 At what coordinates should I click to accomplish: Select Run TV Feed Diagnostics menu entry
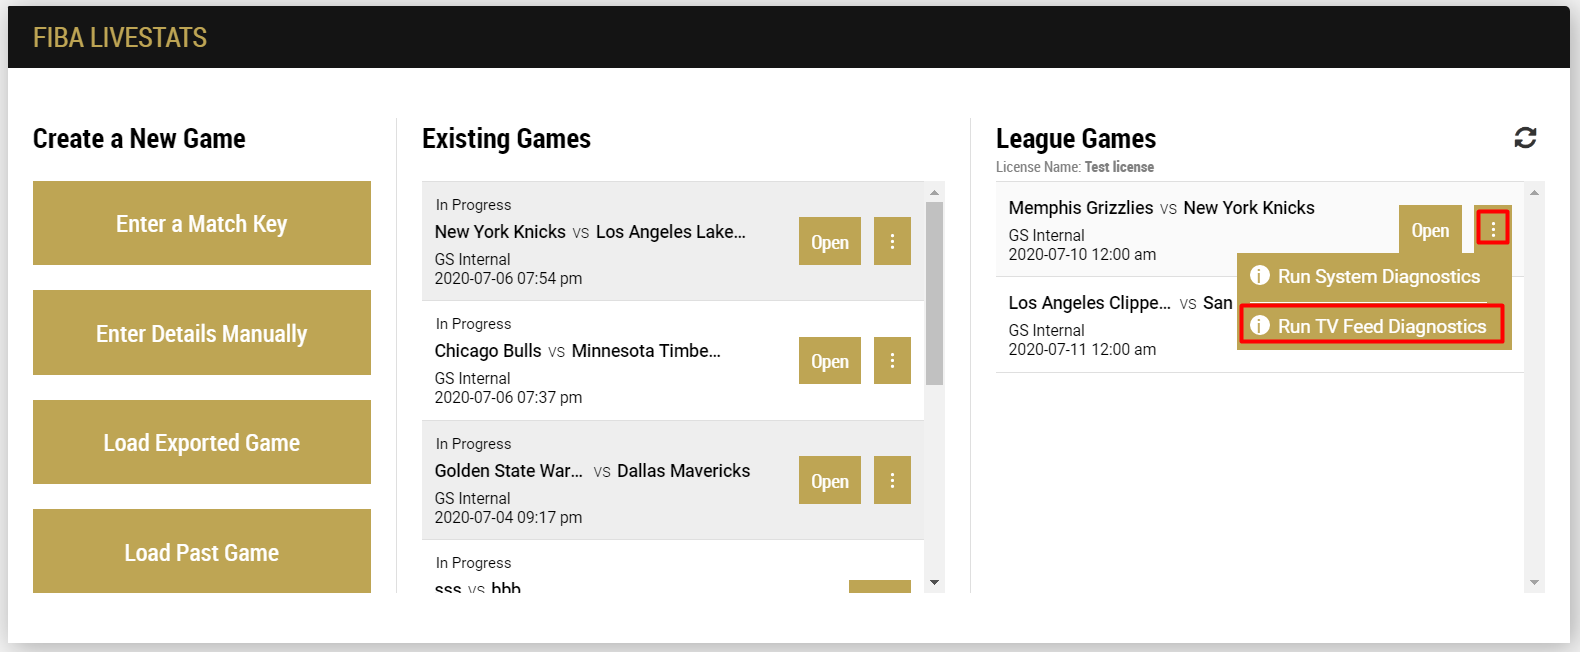click(x=1381, y=327)
